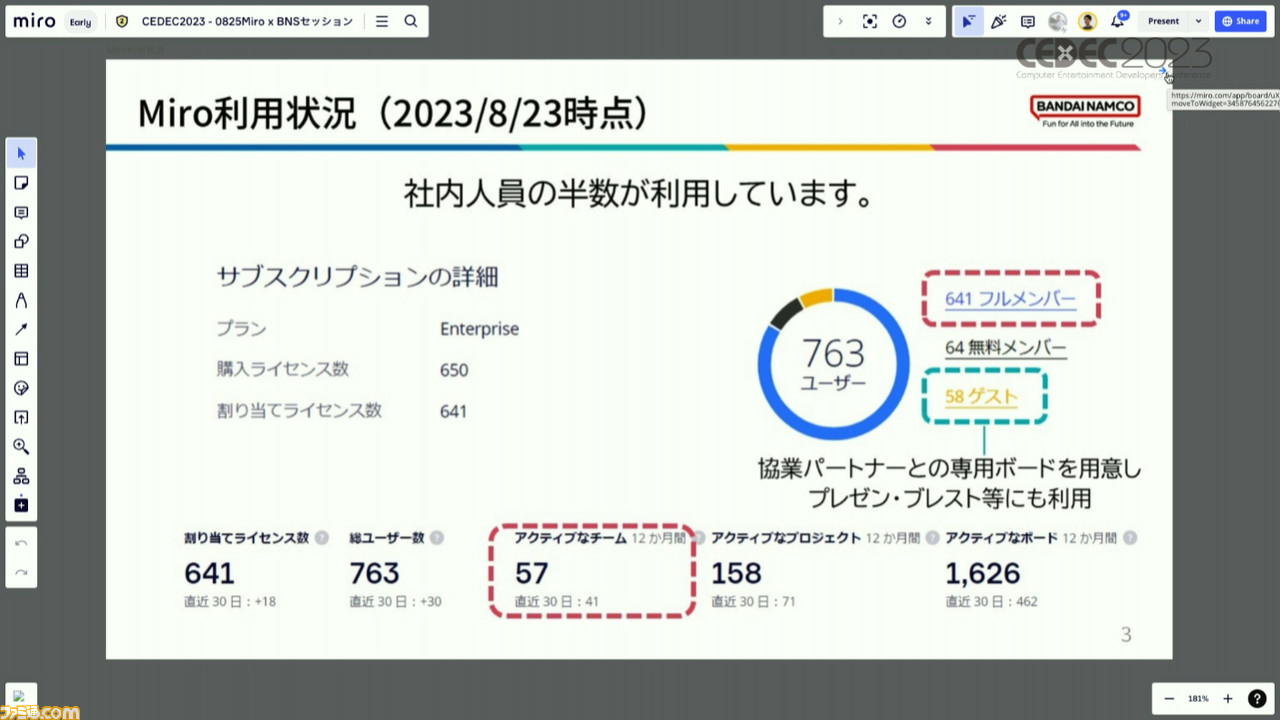Open the Present options dropdown arrow
This screenshot has width=1280, height=720.
click(1198, 21)
